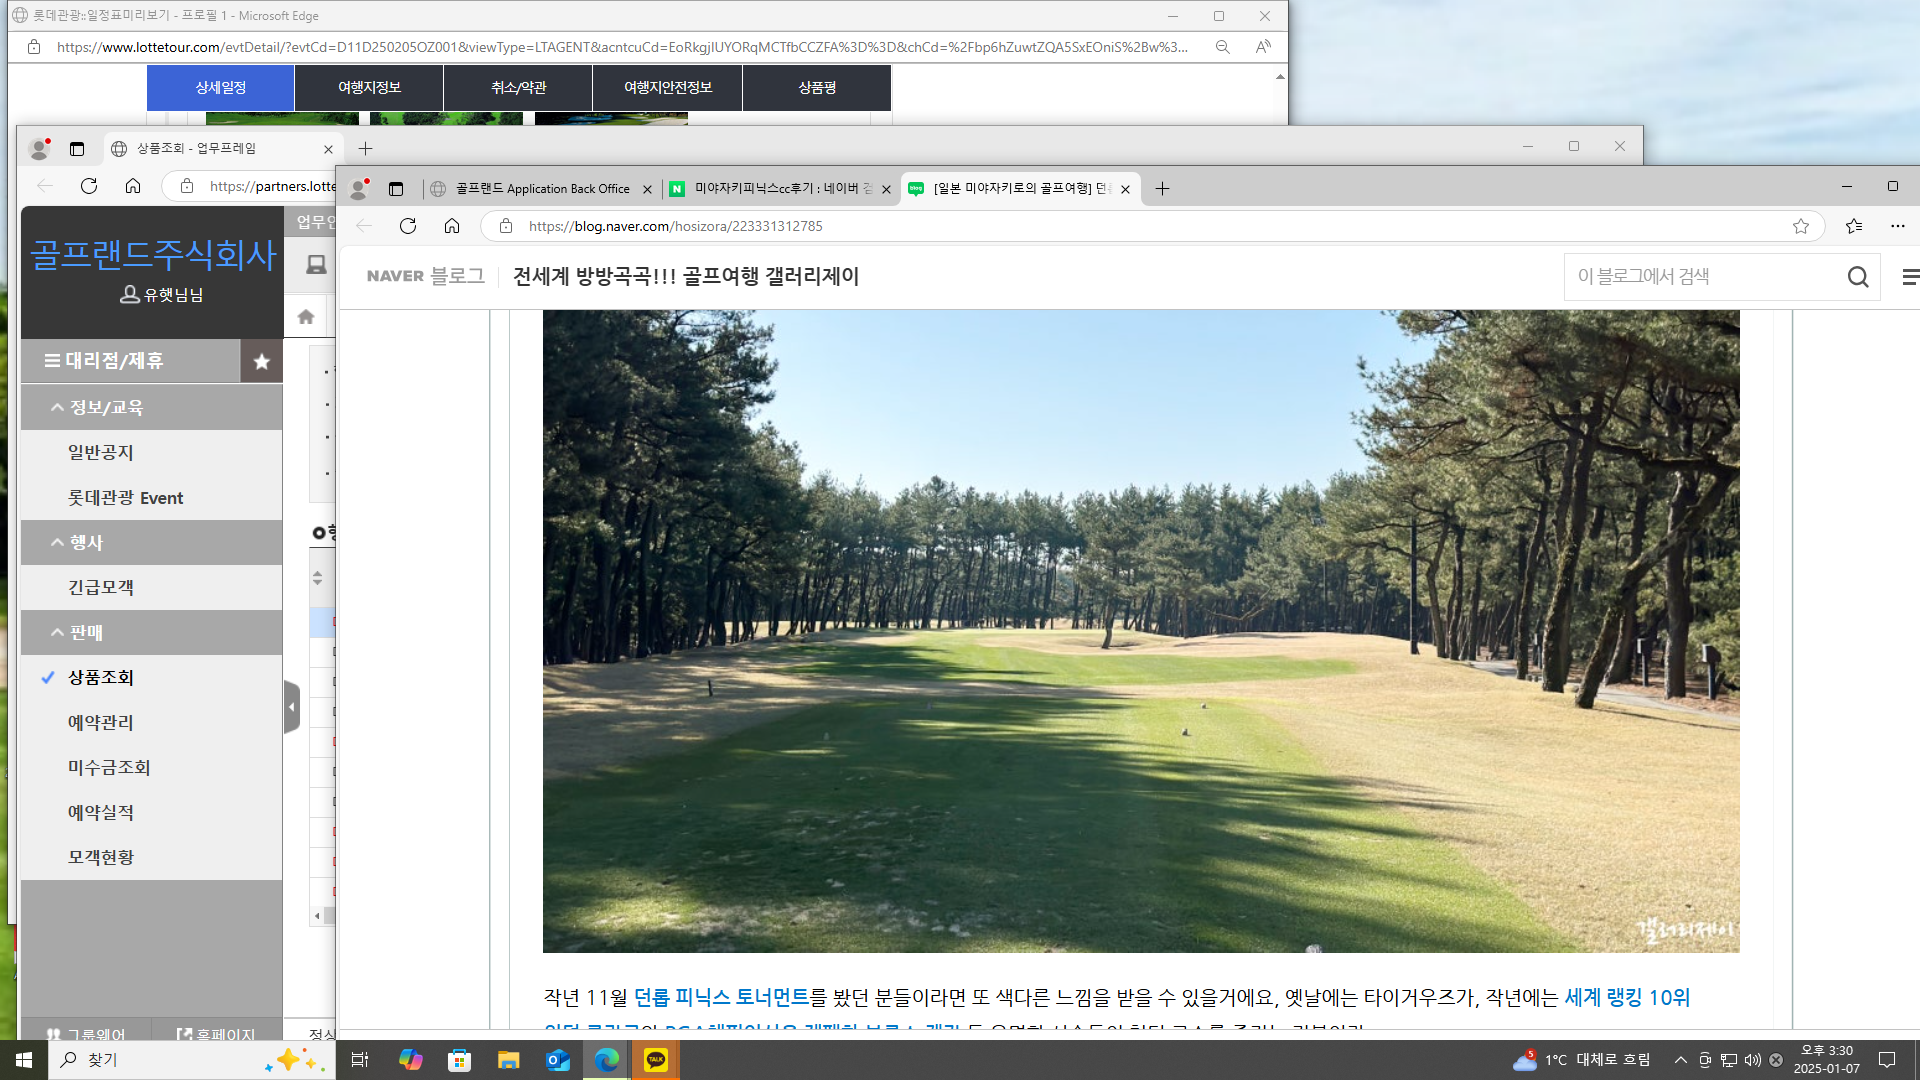This screenshot has height=1080, width=1920.
Task: Click home button in the 상품조회 window
Action: (133, 186)
